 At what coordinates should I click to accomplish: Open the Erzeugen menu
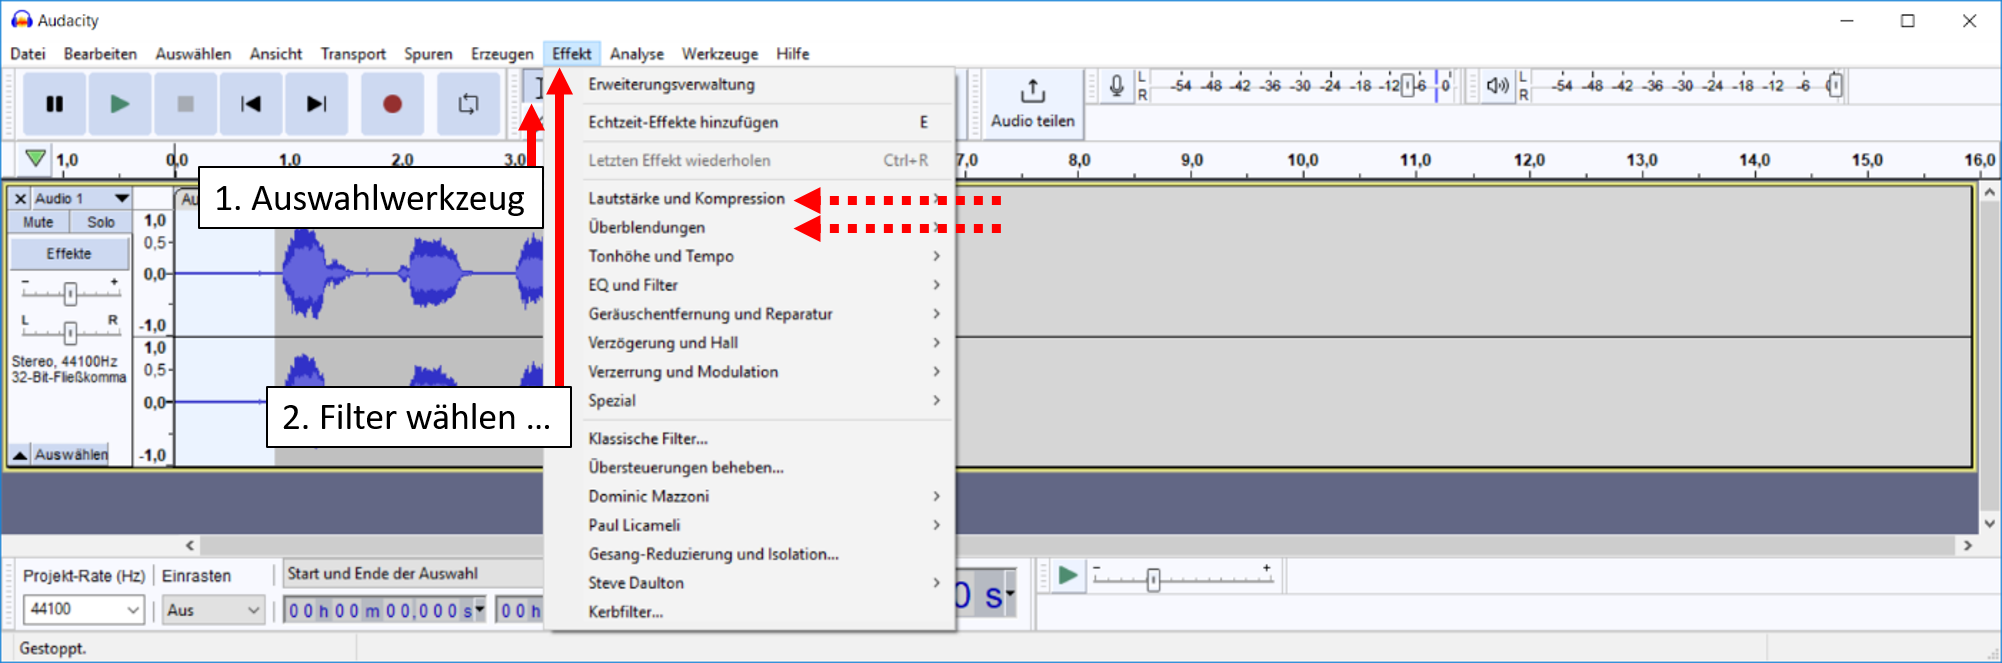tap(502, 54)
